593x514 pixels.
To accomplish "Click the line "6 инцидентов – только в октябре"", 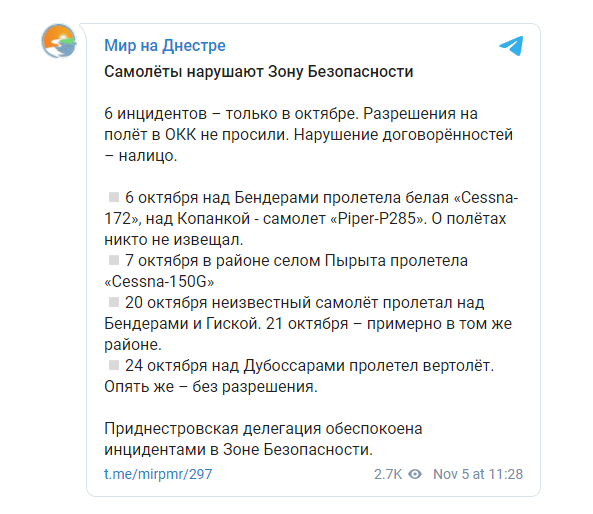I will [231, 114].
